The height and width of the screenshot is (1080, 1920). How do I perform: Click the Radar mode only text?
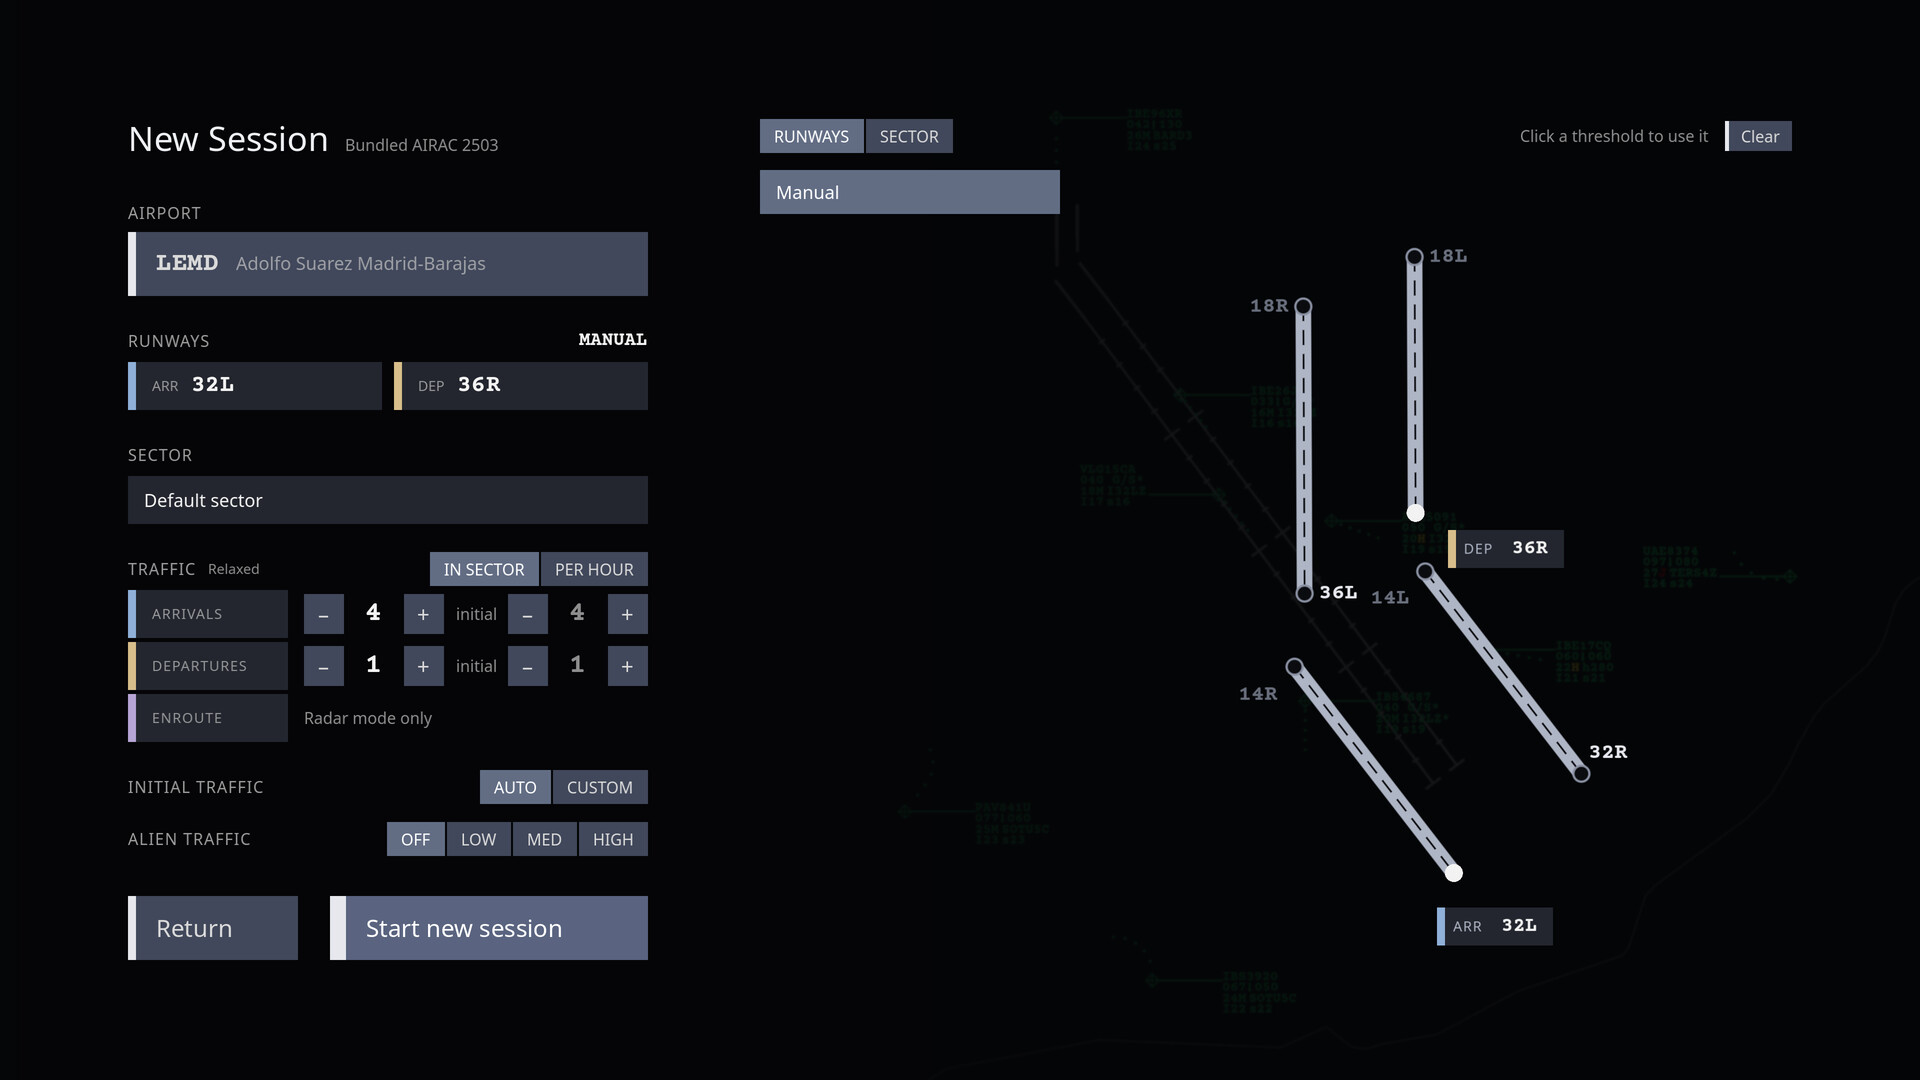click(368, 718)
